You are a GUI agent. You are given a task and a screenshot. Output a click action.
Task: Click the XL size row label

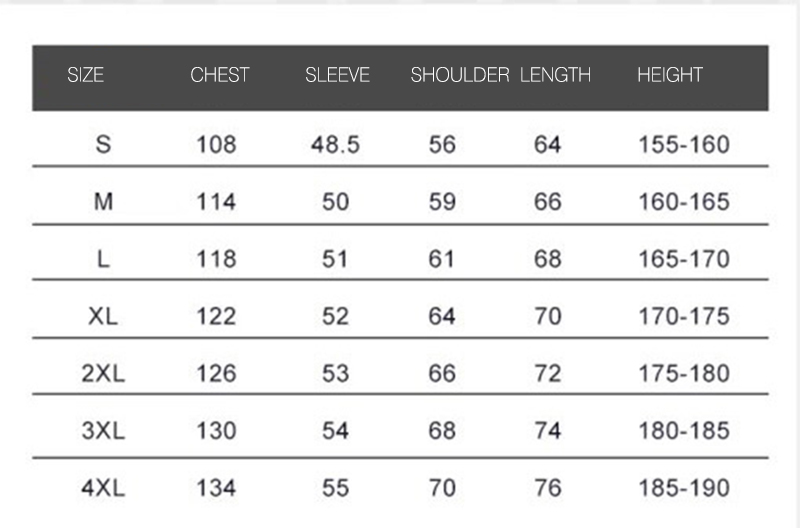click(x=103, y=316)
